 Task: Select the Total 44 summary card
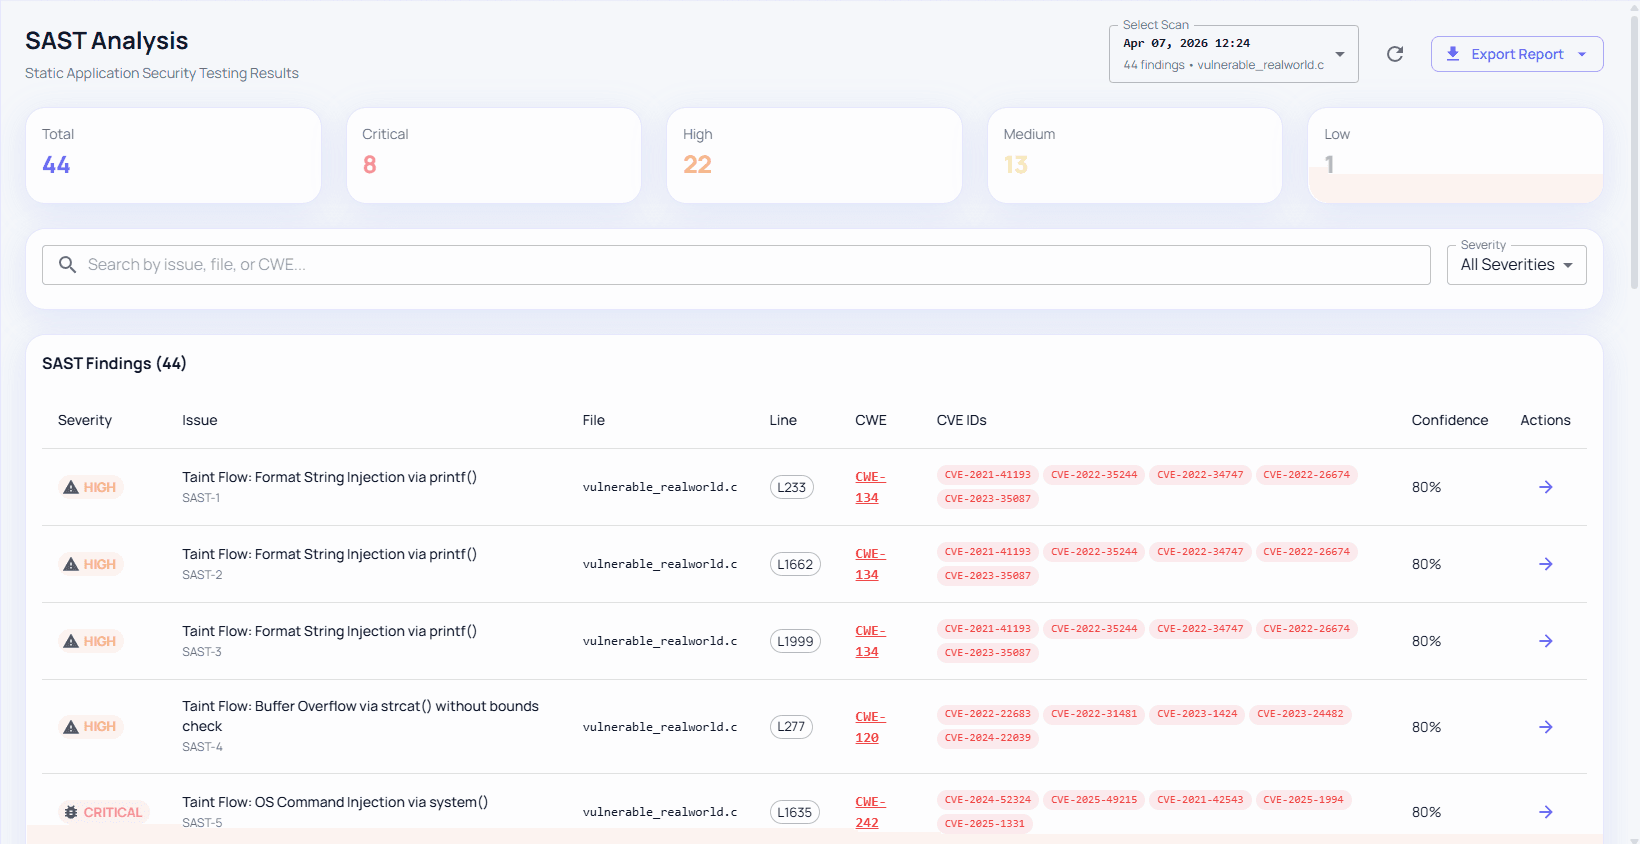click(x=173, y=155)
